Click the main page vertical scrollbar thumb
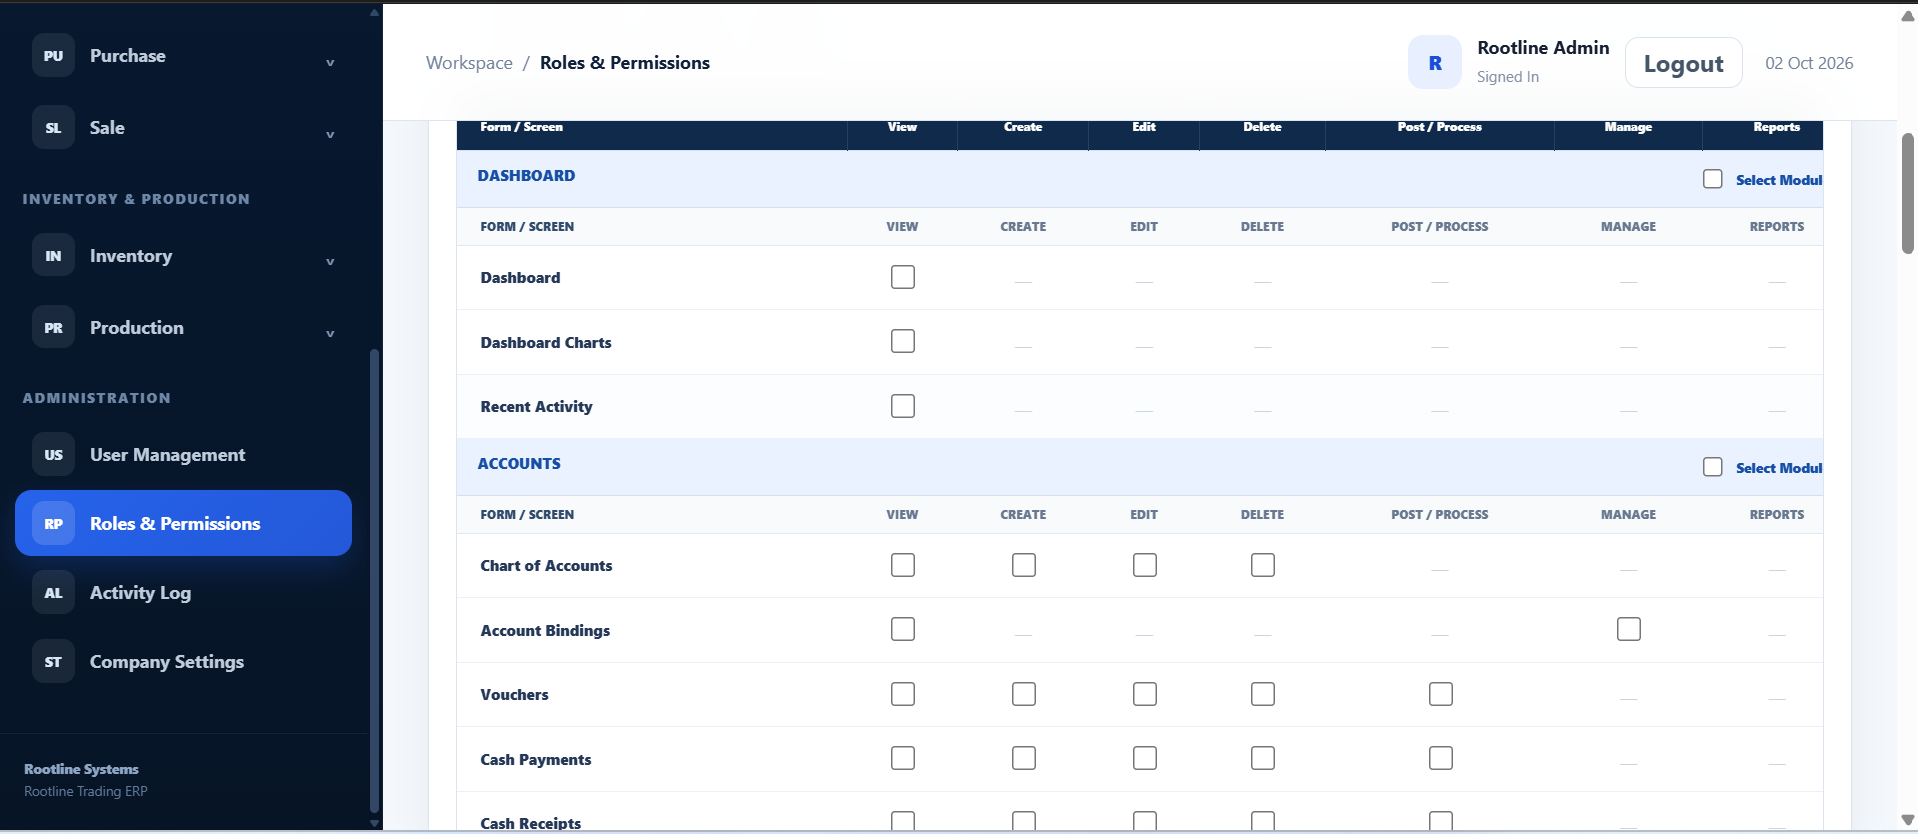 pos(1908,193)
